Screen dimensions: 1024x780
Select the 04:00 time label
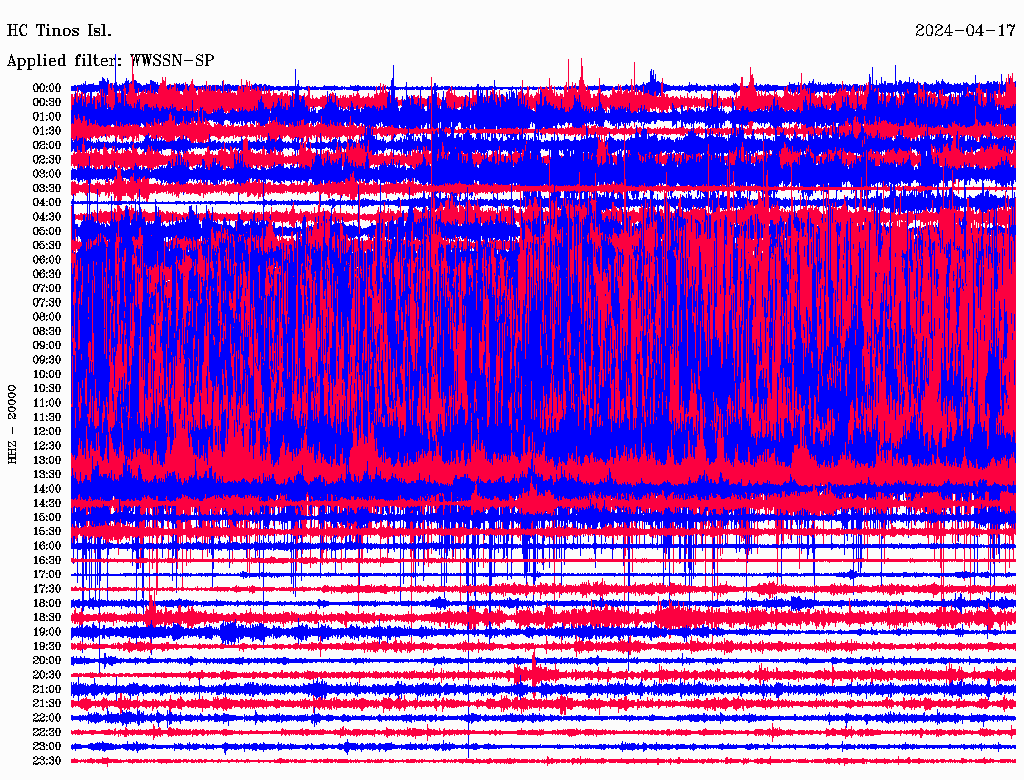(x=47, y=203)
